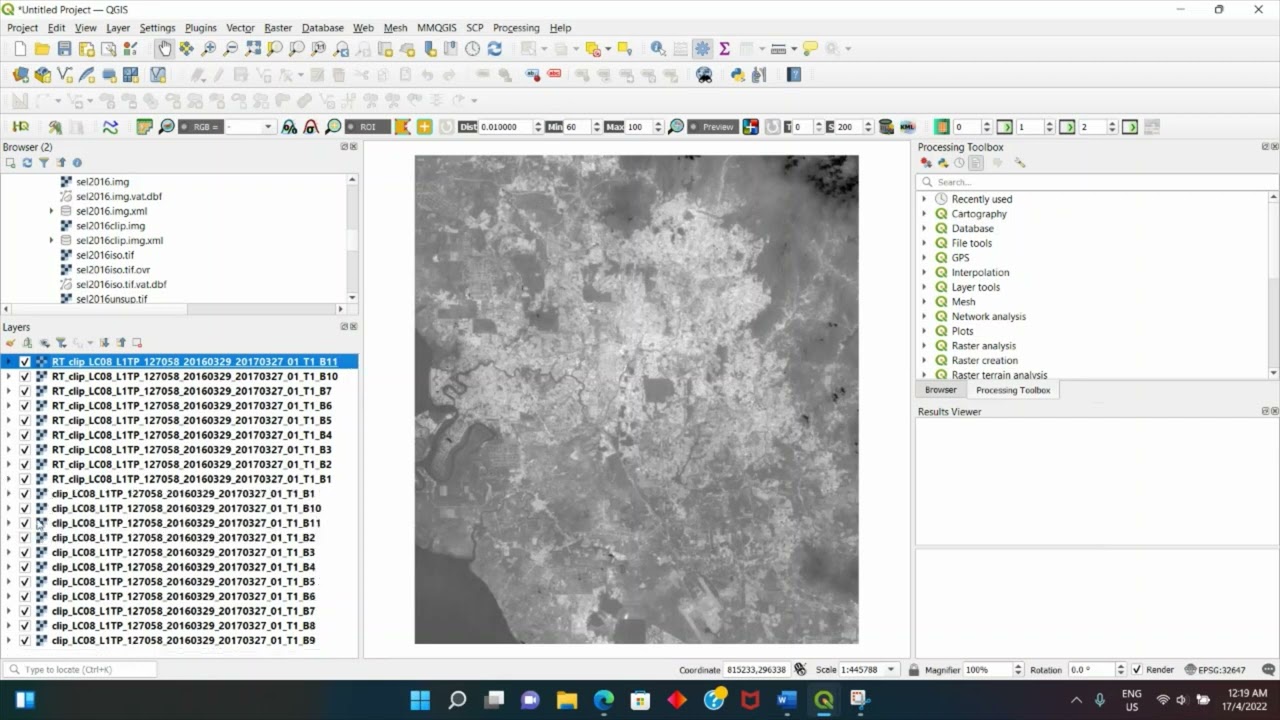Activate the Zoom In magnifier tool
Image resolution: width=1280 pixels, height=720 pixels.
pos(208,48)
